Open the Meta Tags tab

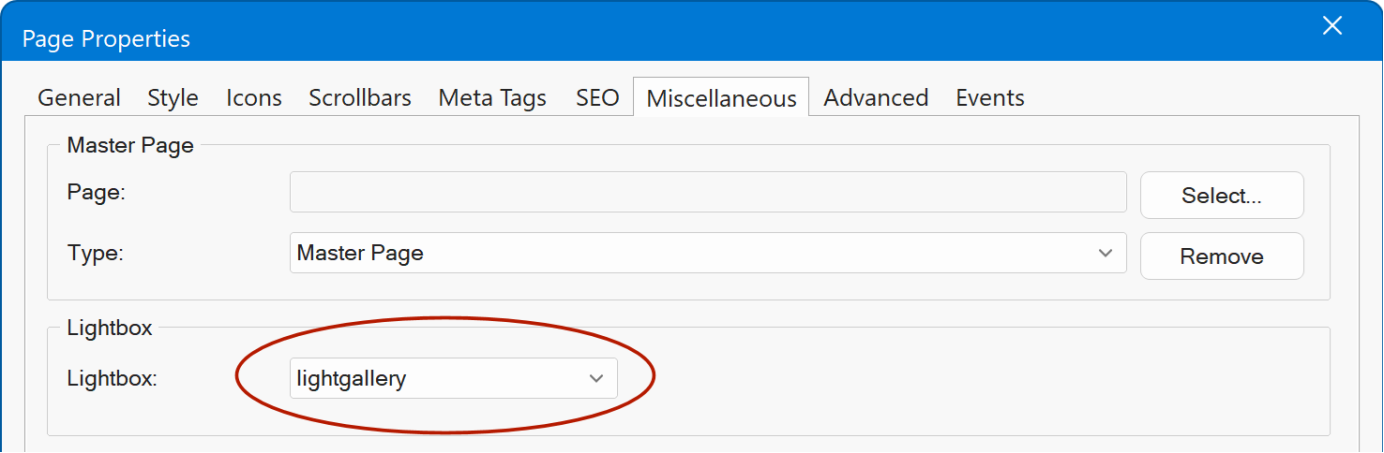(492, 98)
